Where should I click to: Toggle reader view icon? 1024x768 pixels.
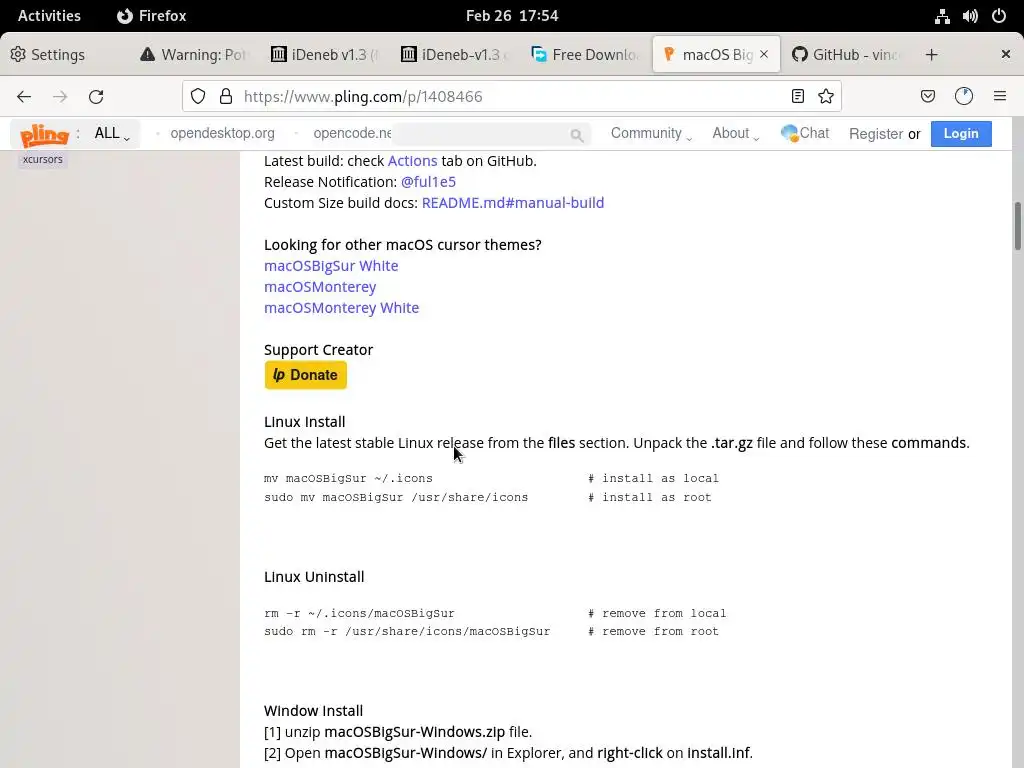797,97
